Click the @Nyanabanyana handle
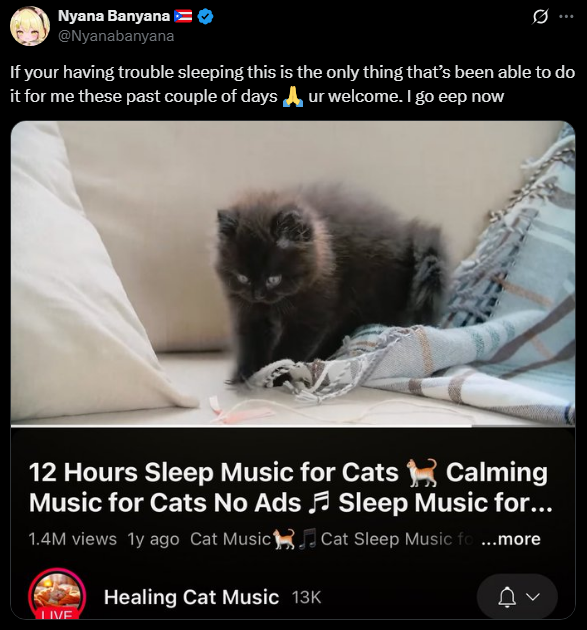The height and width of the screenshot is (630, 587). tap(116, 36)
